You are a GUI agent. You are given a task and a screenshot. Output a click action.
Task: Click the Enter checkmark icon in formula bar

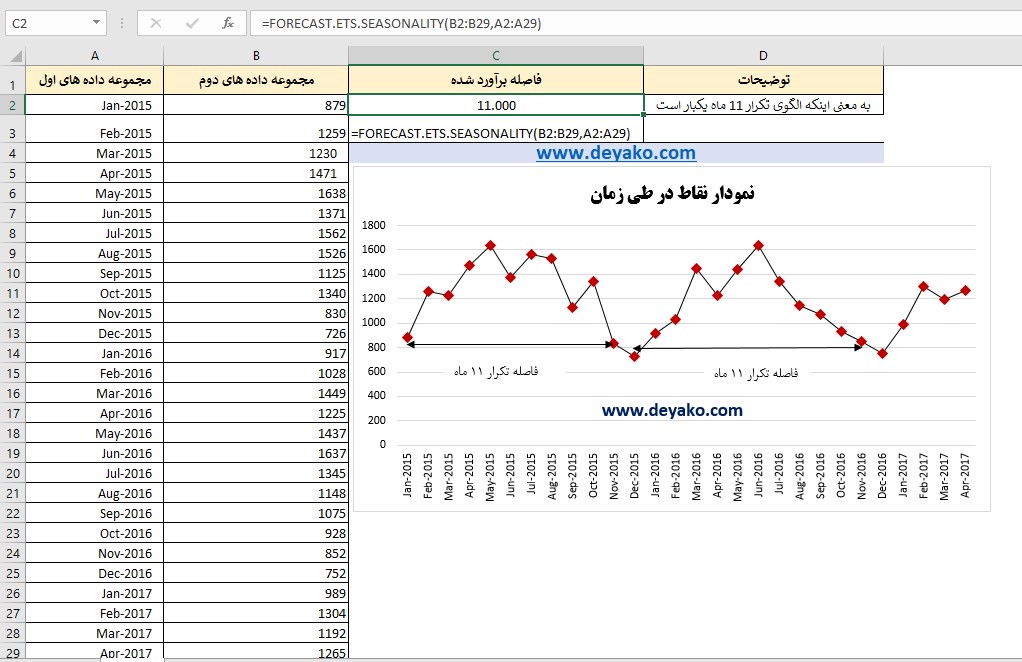pos(192,23)
